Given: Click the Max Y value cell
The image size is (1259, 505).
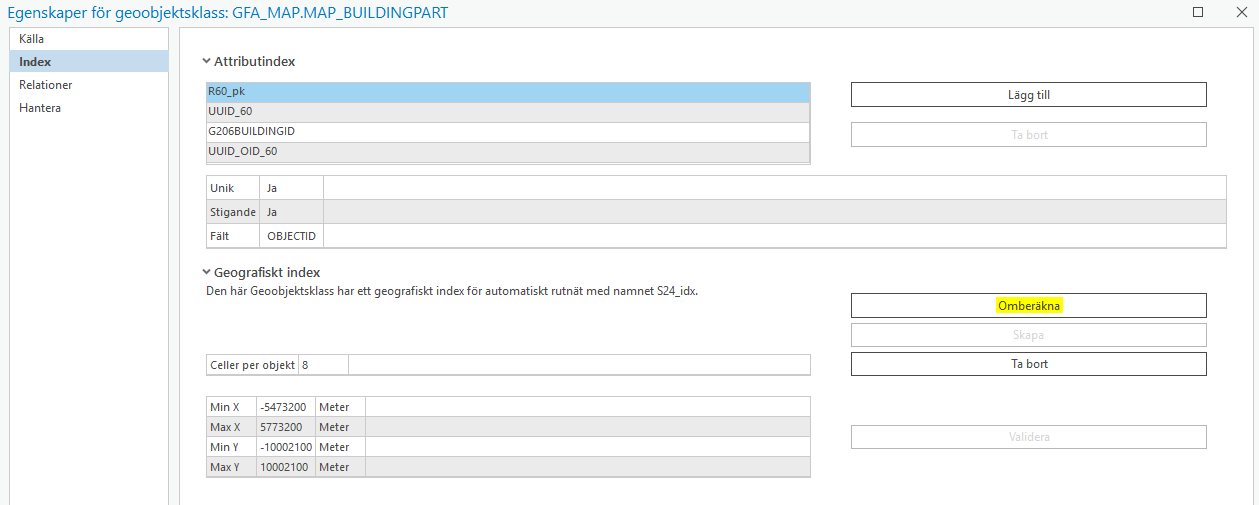Looking at the screenshot, I should (x=285, y=468).
